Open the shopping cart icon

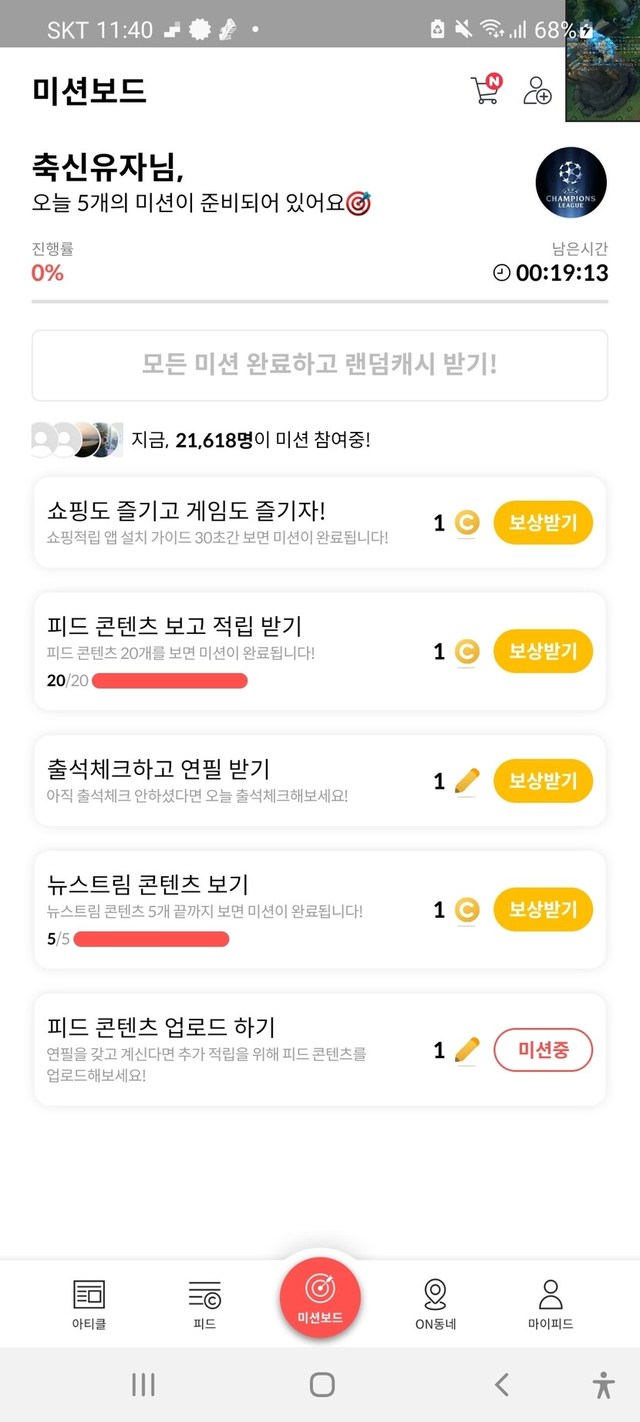[484, 90]
